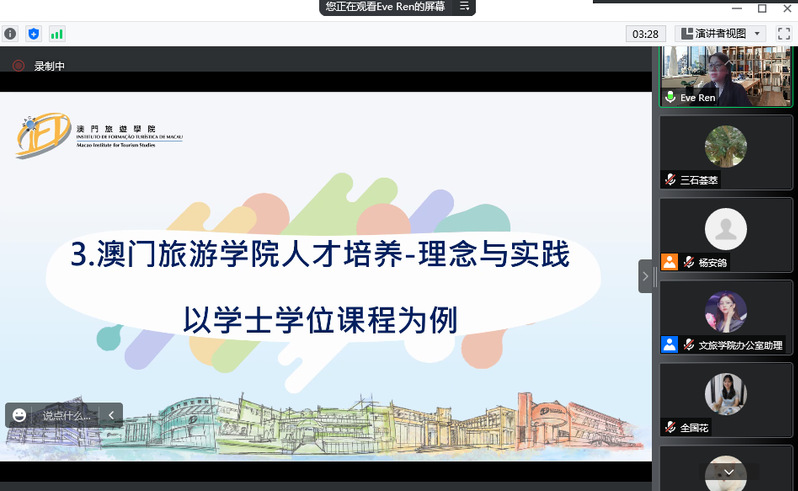Open the emoji reaction picker
Screen dimensions: 798x491
(20, 415)
